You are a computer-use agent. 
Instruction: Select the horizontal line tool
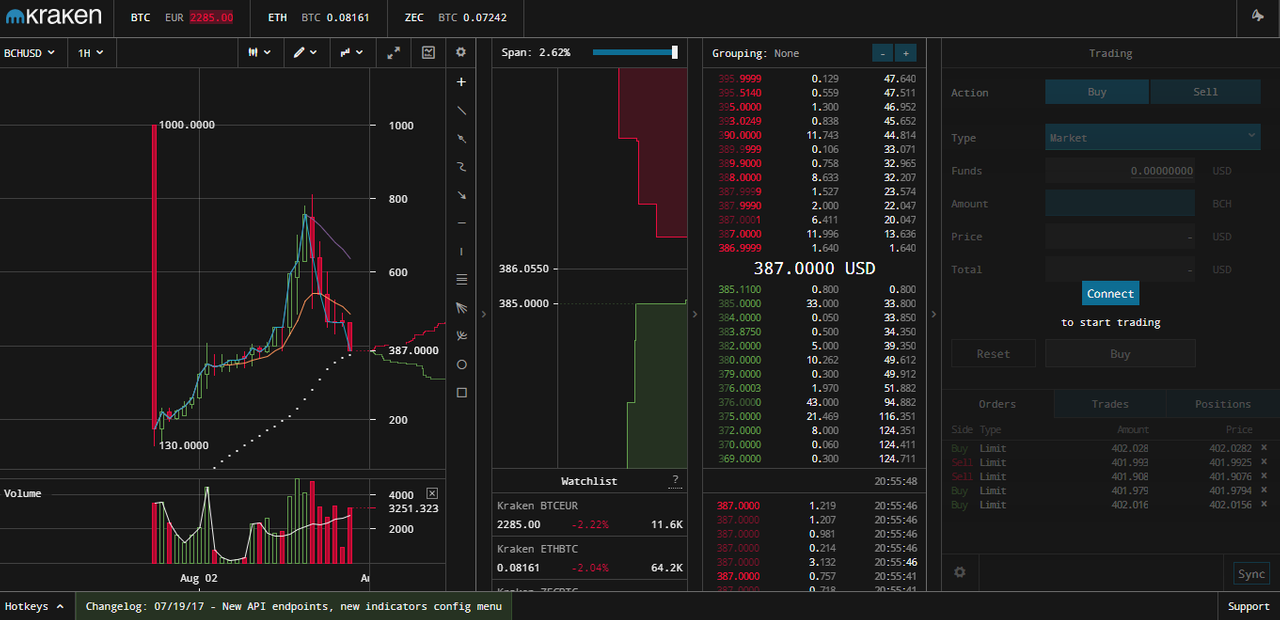pyautogui.click(x=461, y=223)
